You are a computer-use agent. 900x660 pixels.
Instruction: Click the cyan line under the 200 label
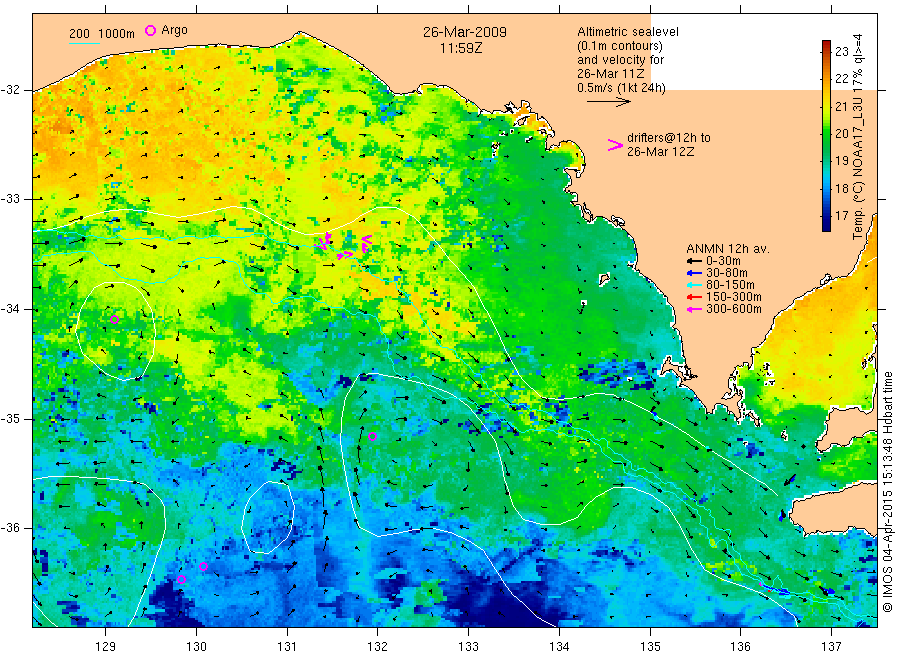coord(84,43)
